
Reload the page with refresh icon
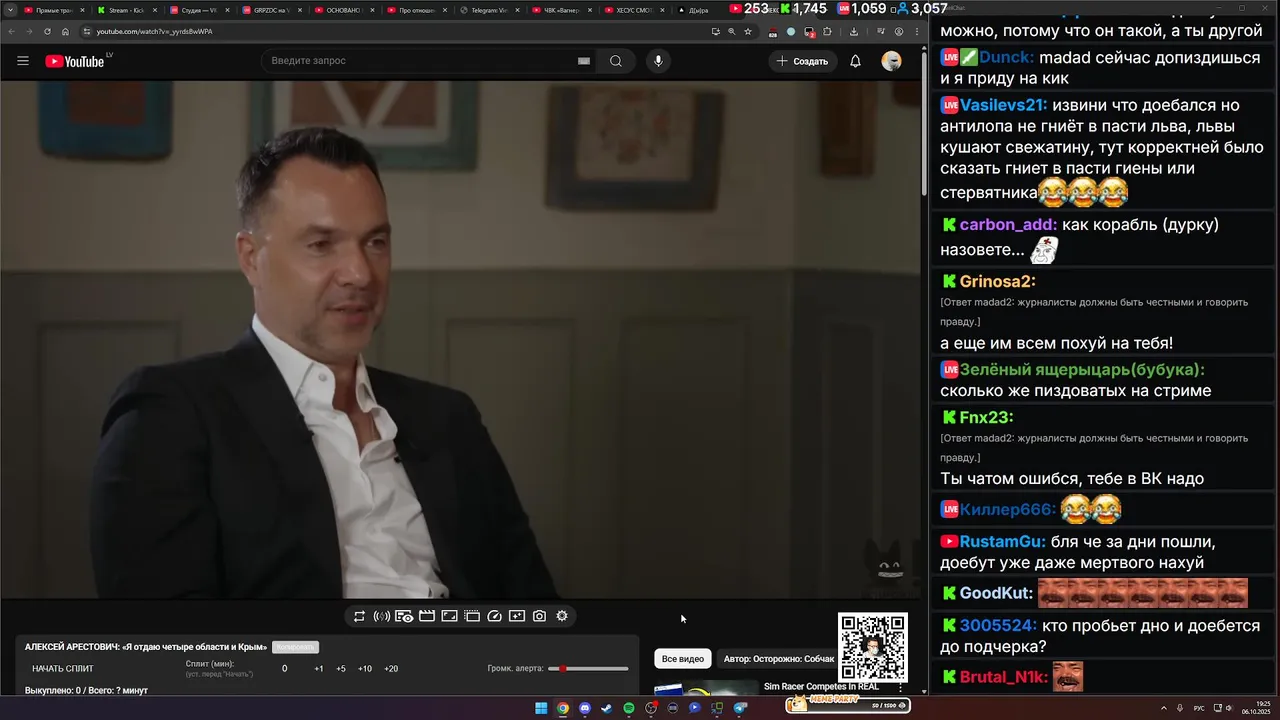click(47, 31)
